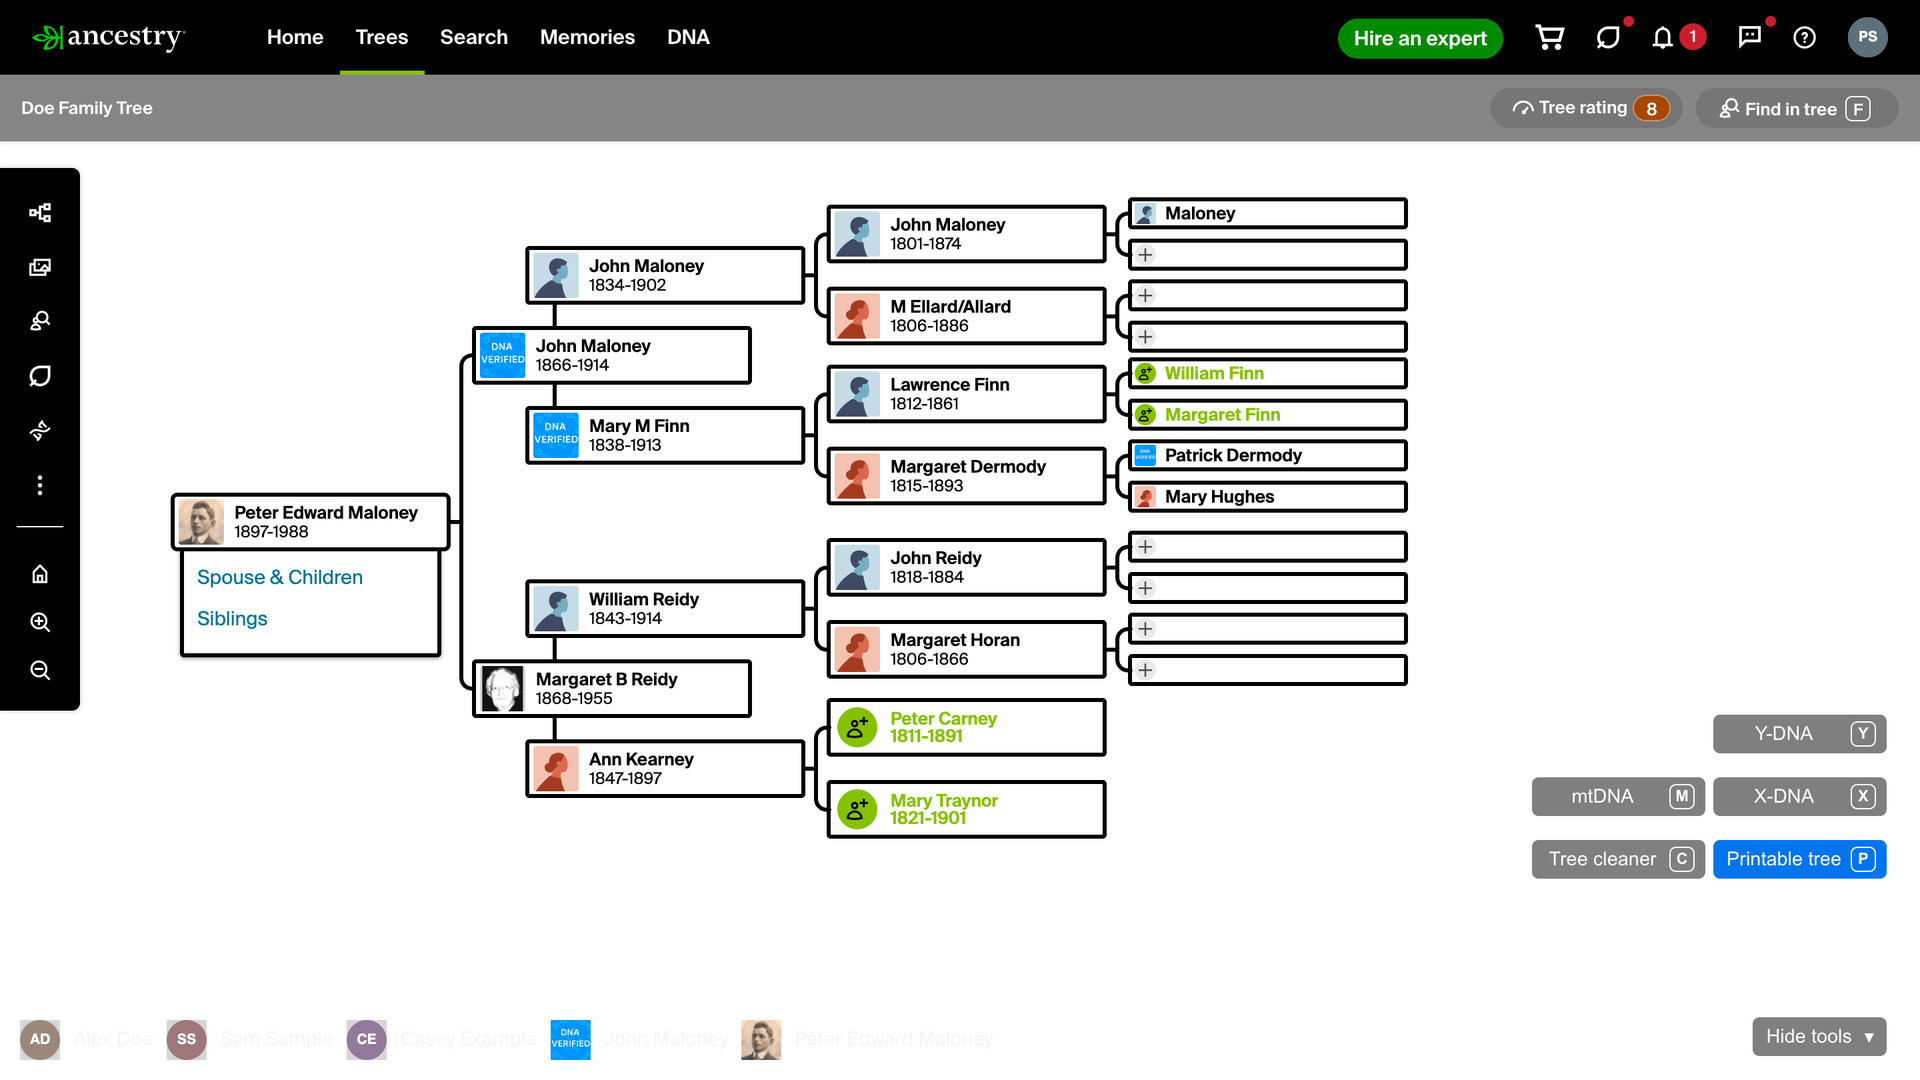The image size is (1920, 1080).
Task: Open the Search menu
Action: (x=474, y=37)
